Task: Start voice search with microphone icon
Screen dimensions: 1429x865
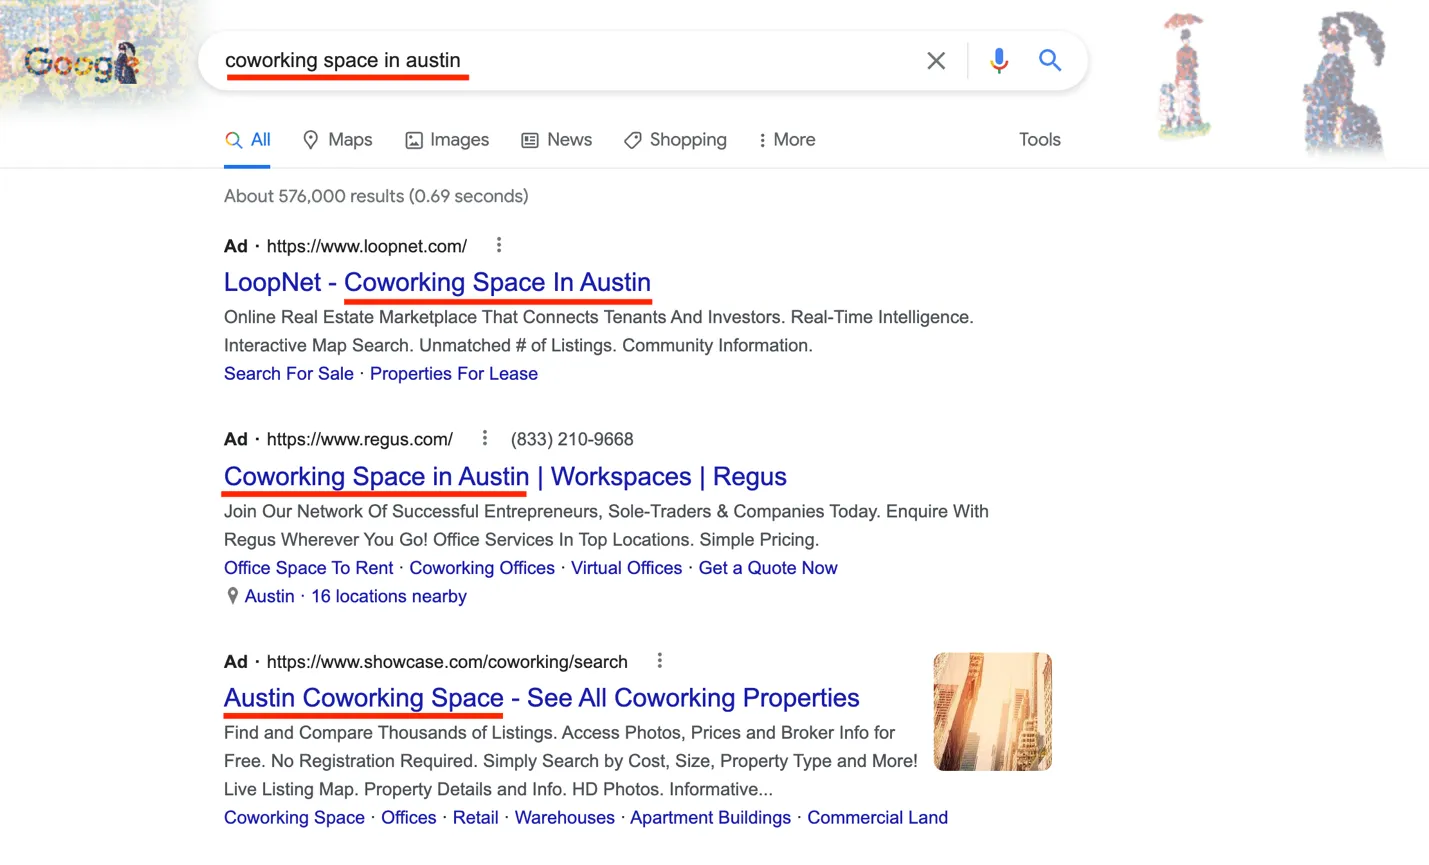Action: tap(998, 61)
